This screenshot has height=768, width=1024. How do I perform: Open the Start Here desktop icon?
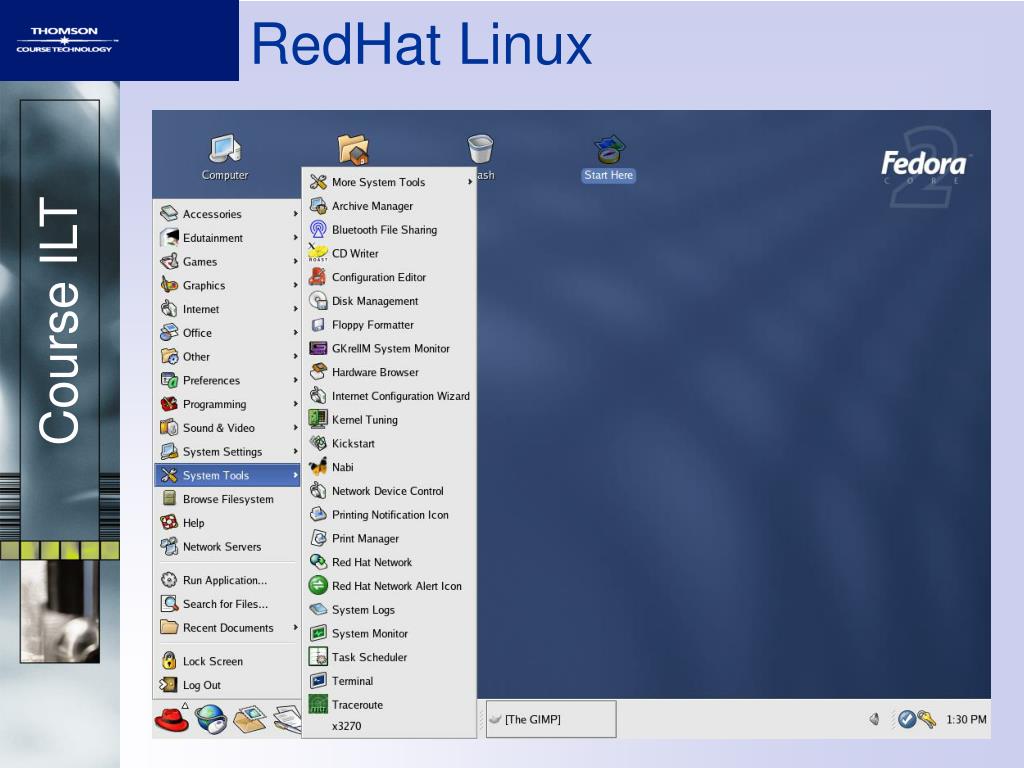point(609,159)
